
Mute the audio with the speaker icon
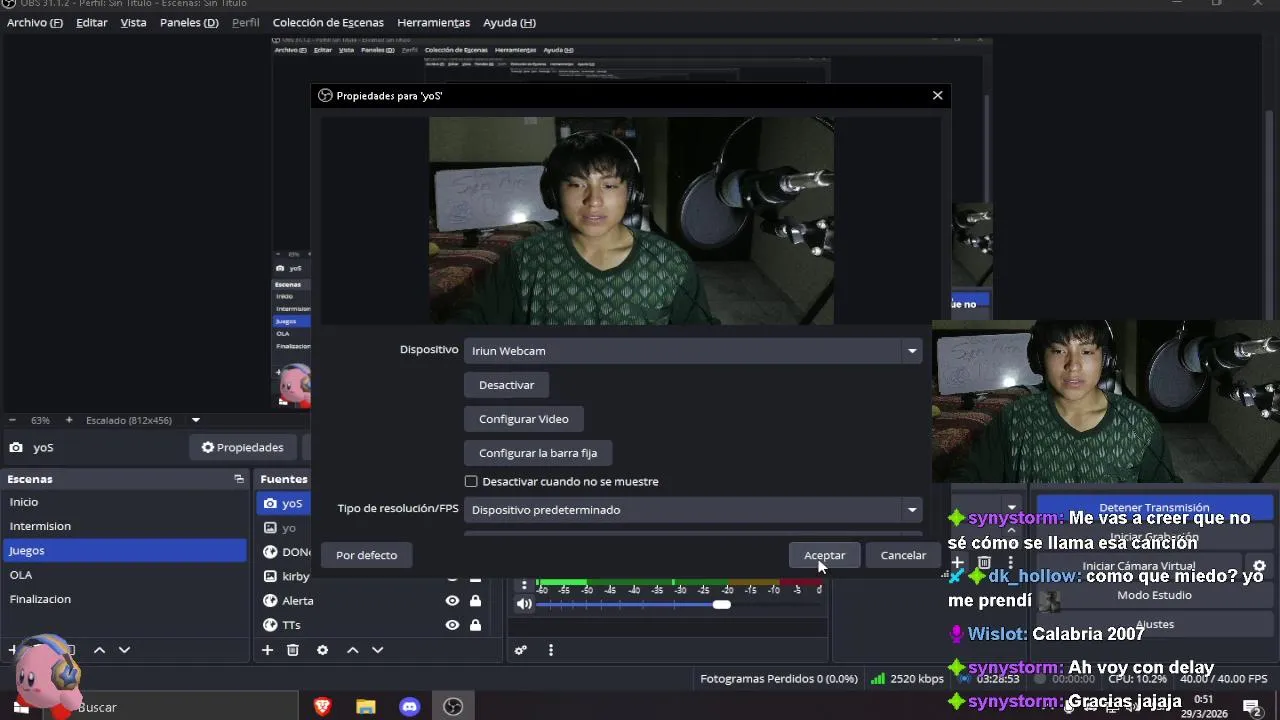point(524,604)
